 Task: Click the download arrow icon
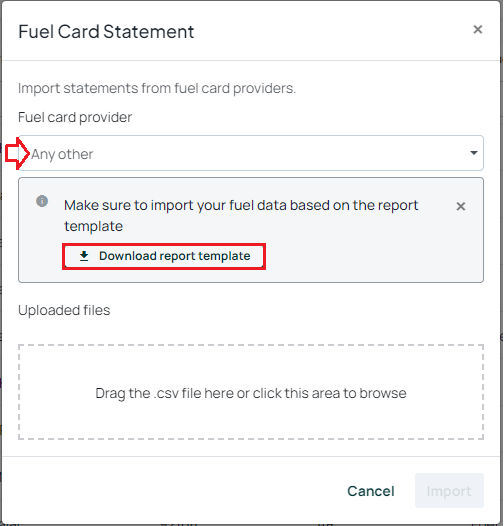coord(84,256)
